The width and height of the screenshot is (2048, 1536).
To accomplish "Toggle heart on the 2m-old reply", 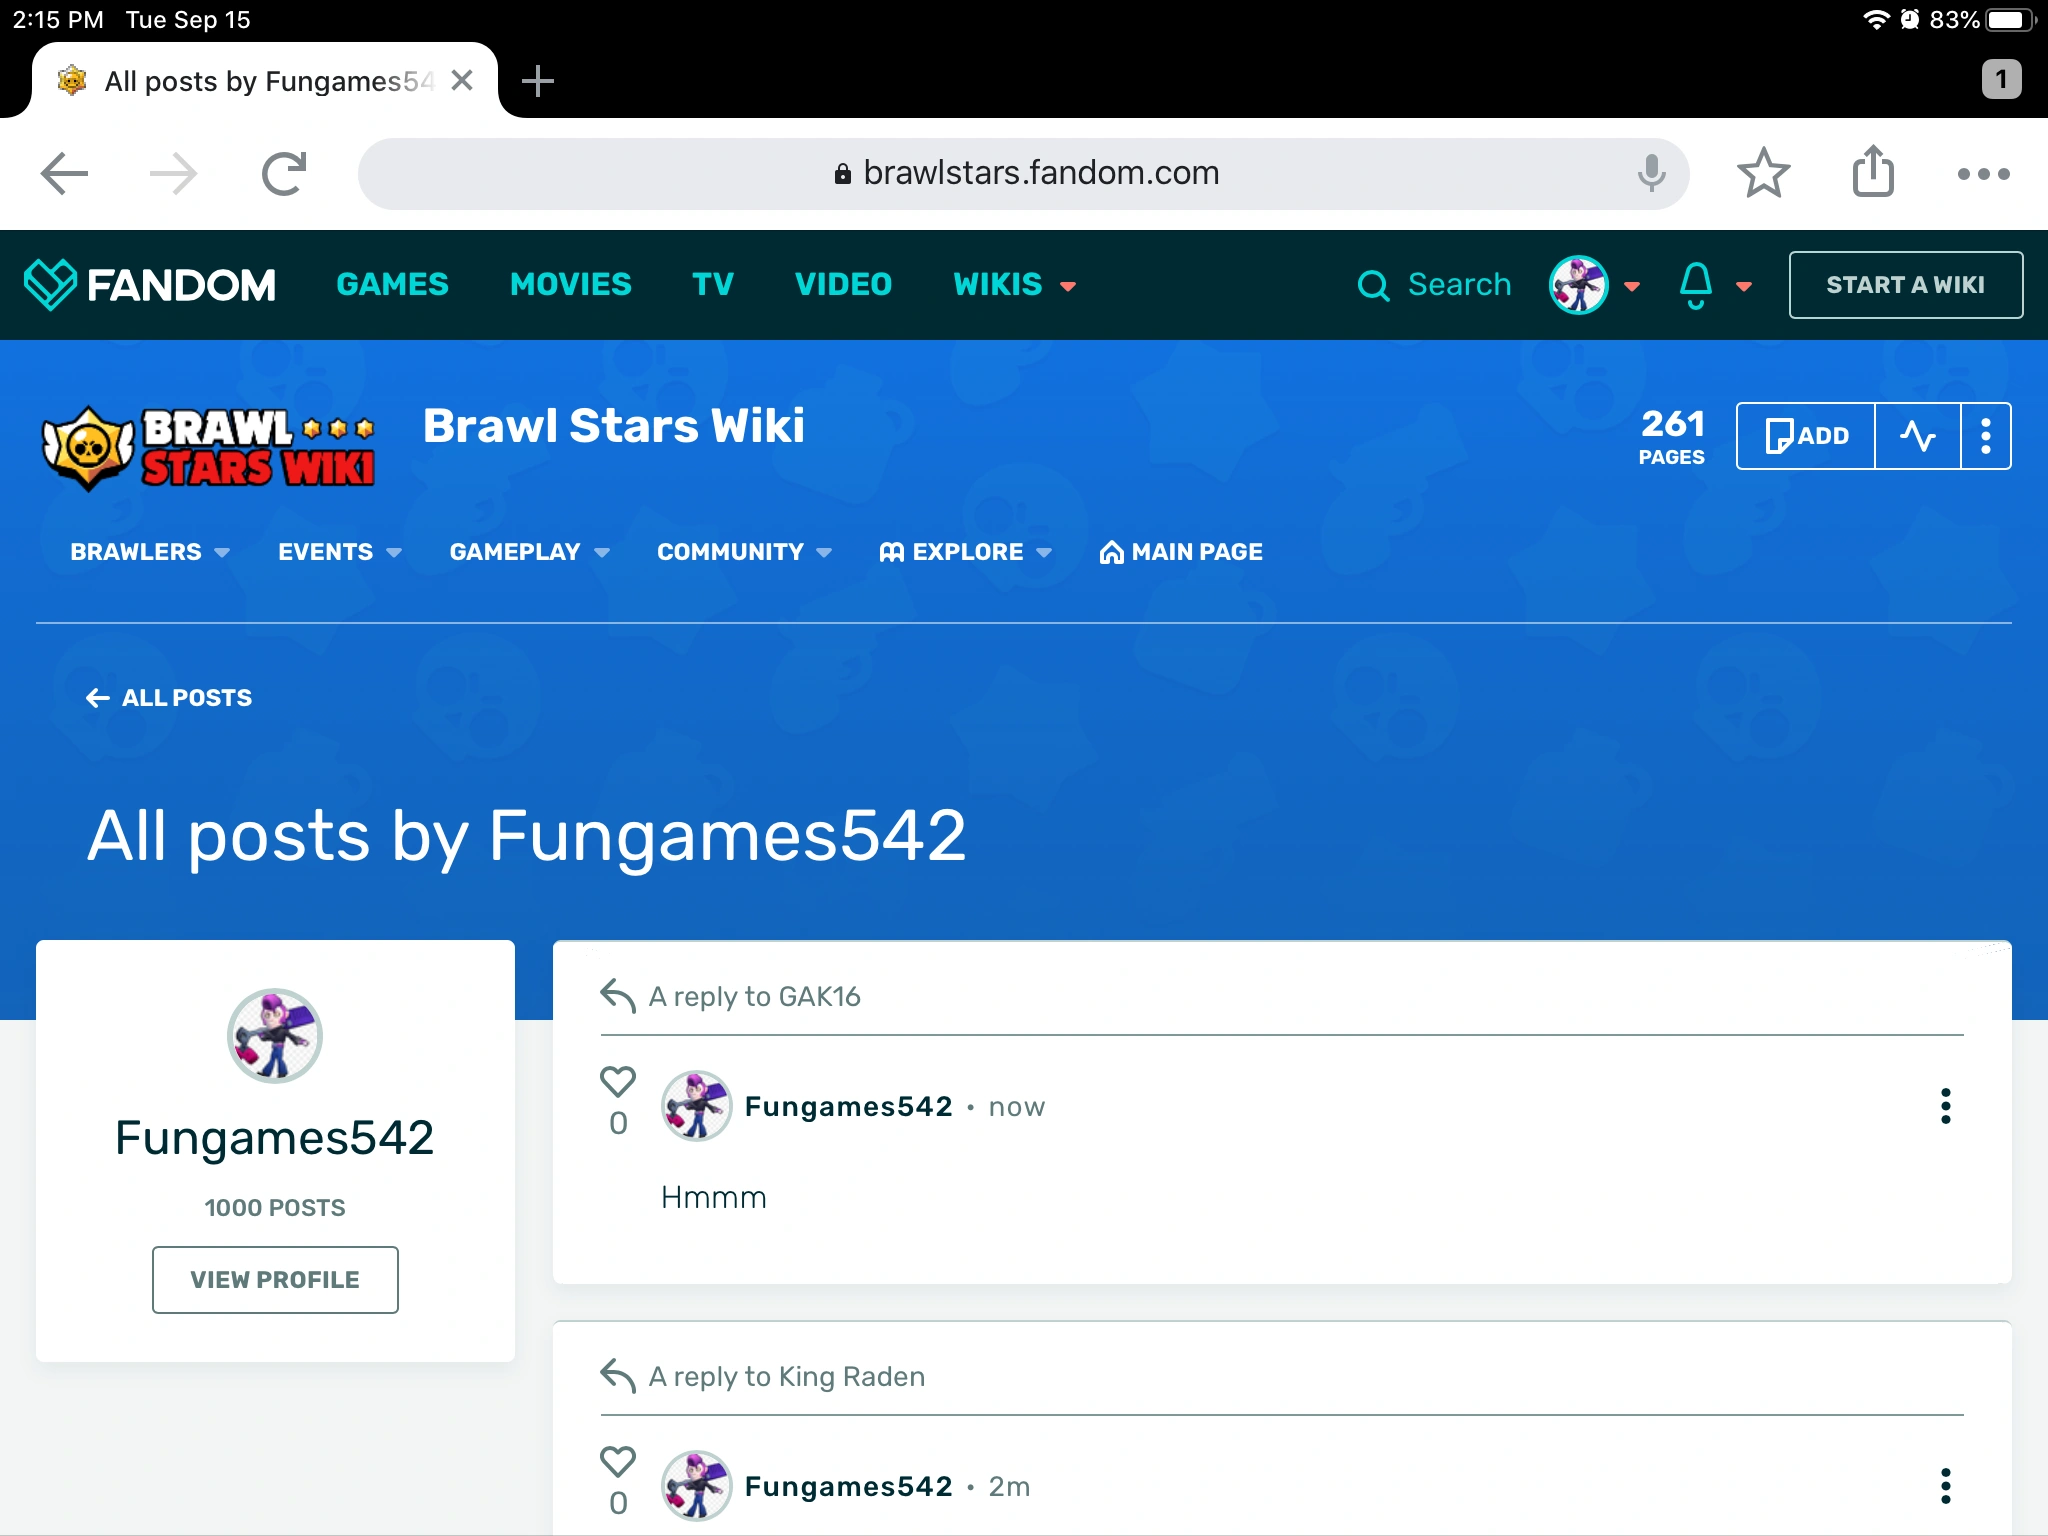I will click(618, 1462).
